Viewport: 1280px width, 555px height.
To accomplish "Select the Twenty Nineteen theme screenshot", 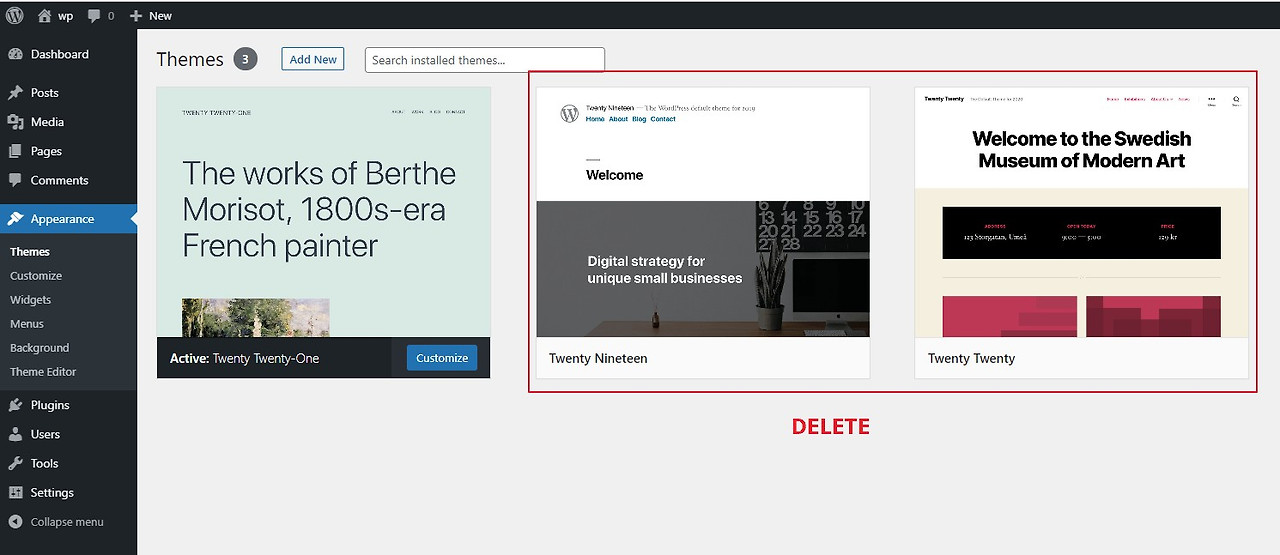I will pyautogui.click(x=703, y=212).
